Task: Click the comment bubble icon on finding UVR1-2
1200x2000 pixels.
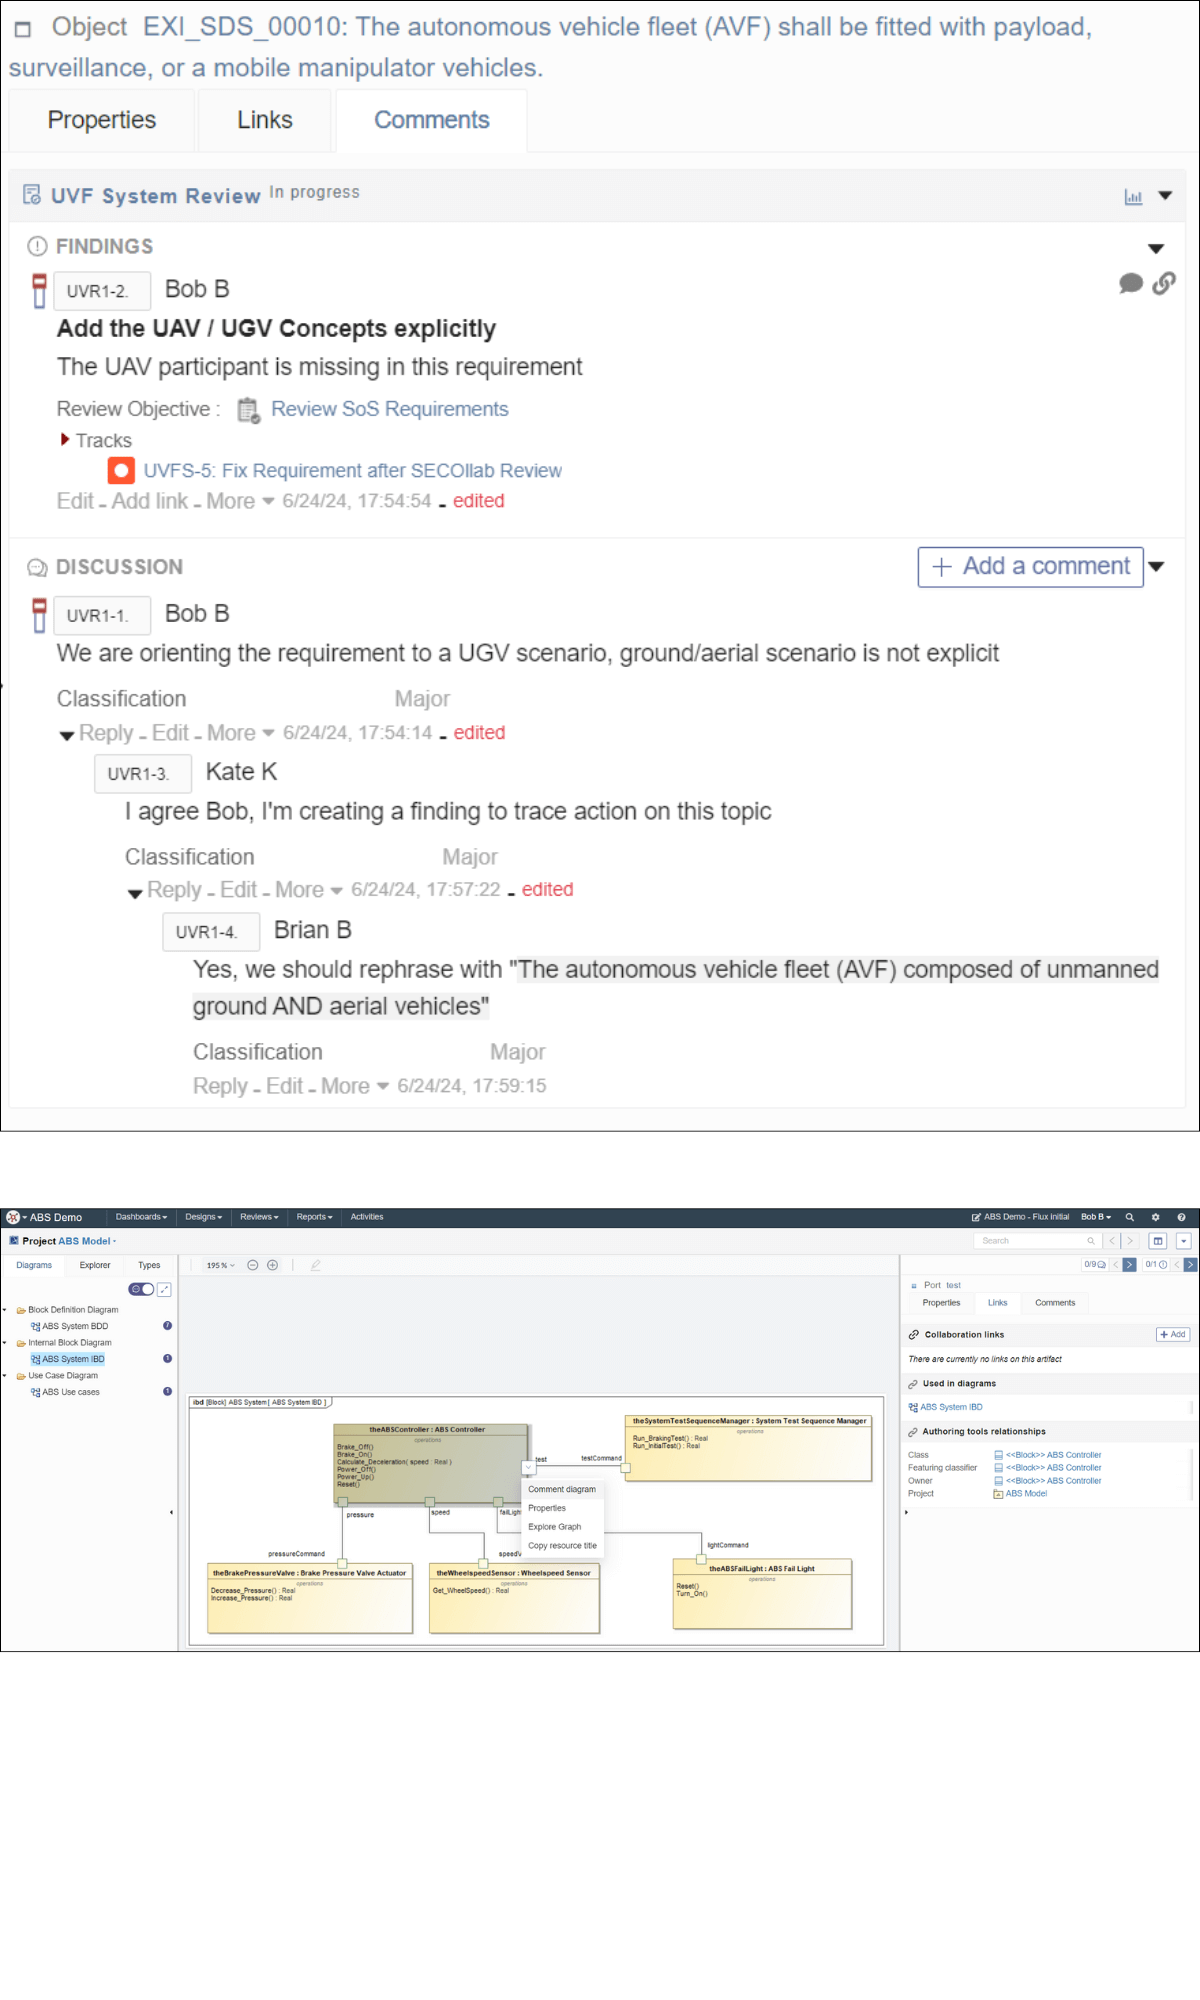Action: click(x=1131, y=283)
